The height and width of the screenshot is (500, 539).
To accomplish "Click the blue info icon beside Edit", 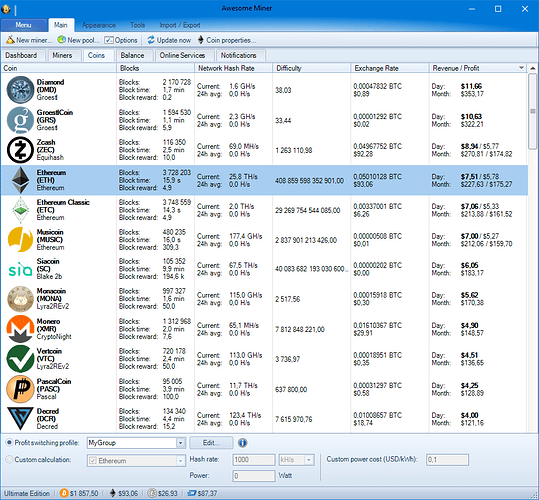I will click(242, 443).
